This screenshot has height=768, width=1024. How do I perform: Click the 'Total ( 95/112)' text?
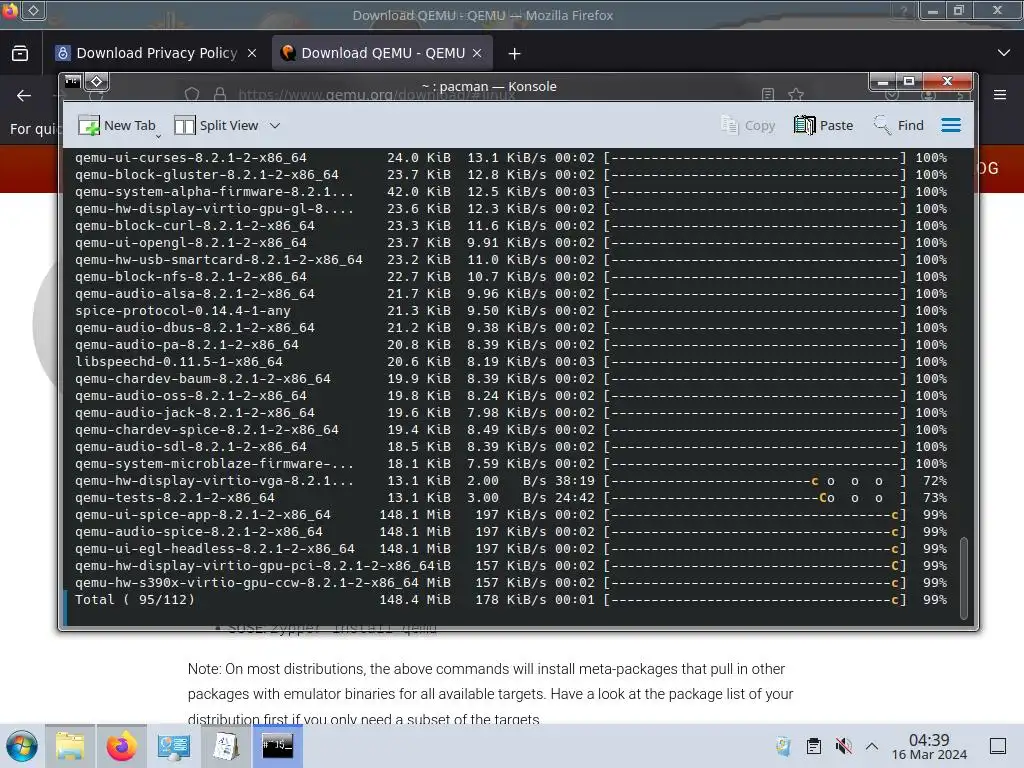[135, 600]
